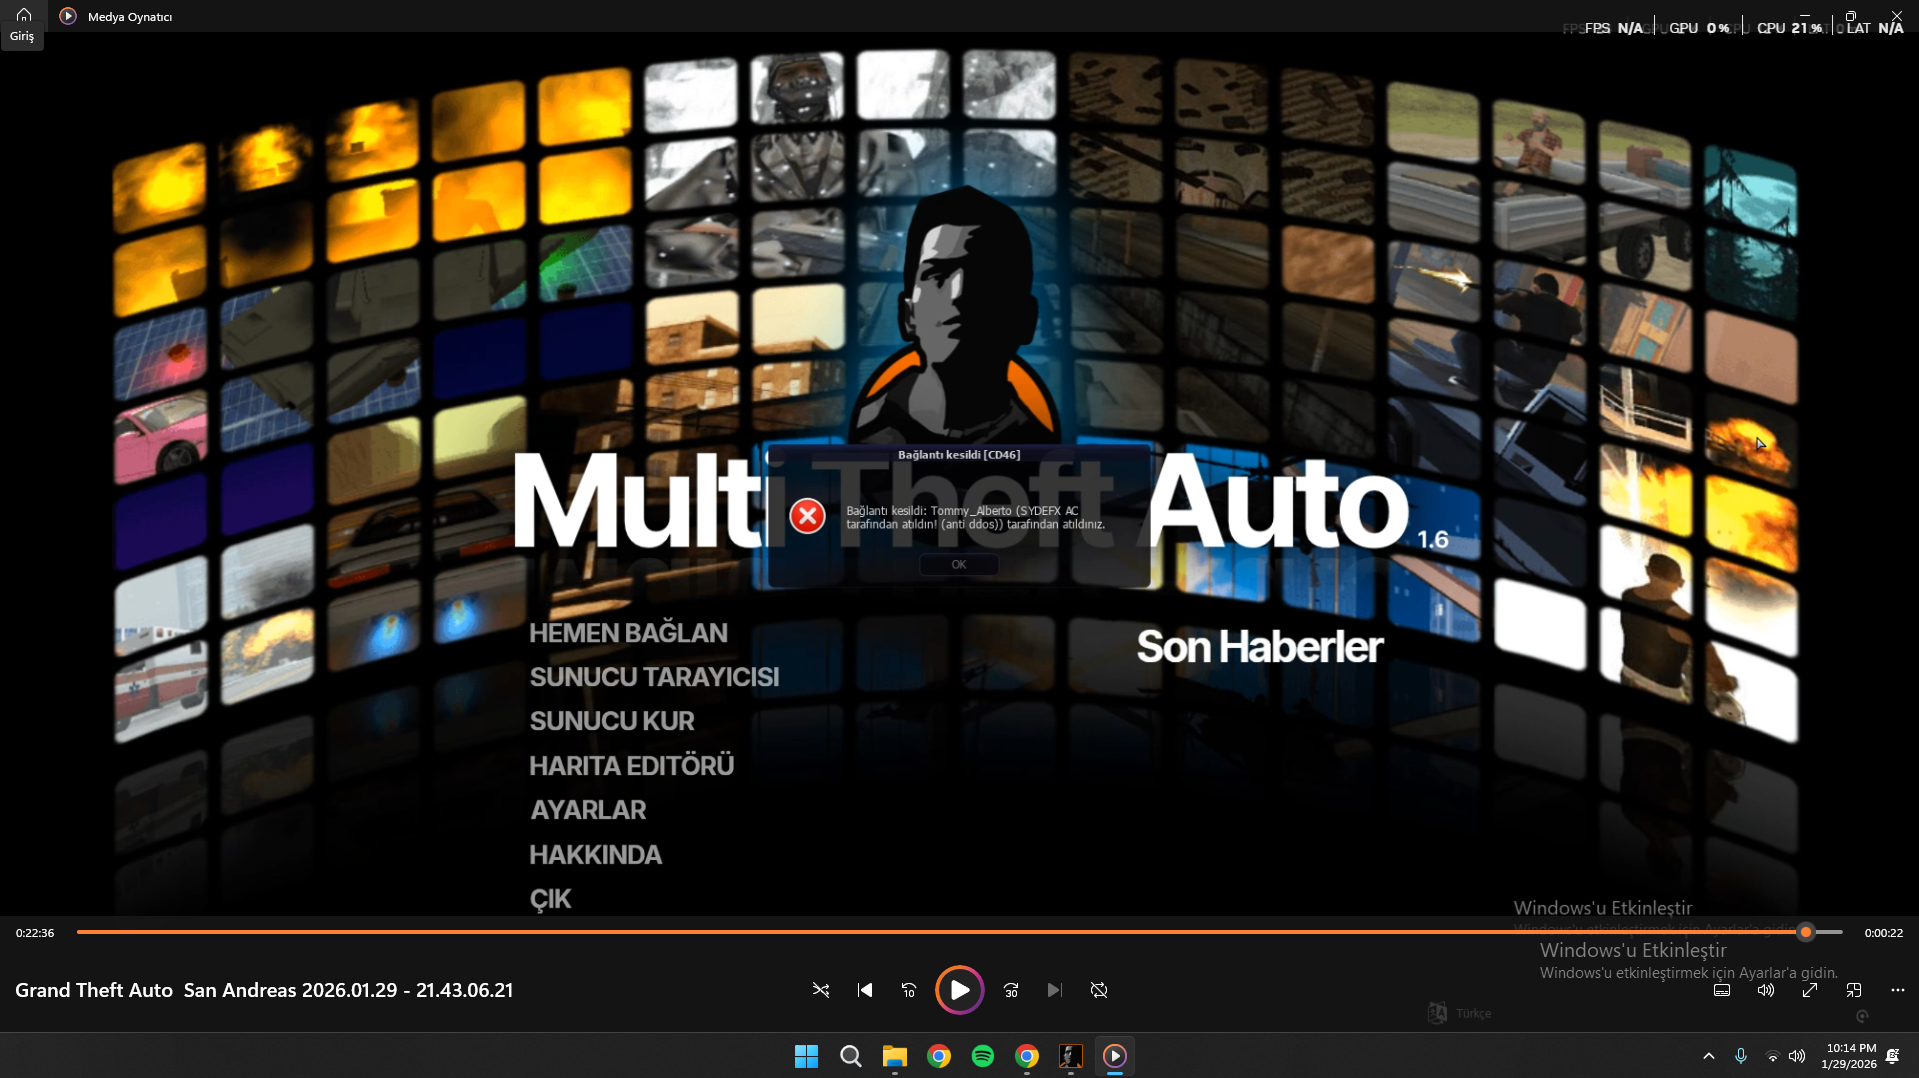Open File Explorer from the taskbar
Image resolution: width=1919 pixels, height=1078 pixels.
click(894, 1056)
